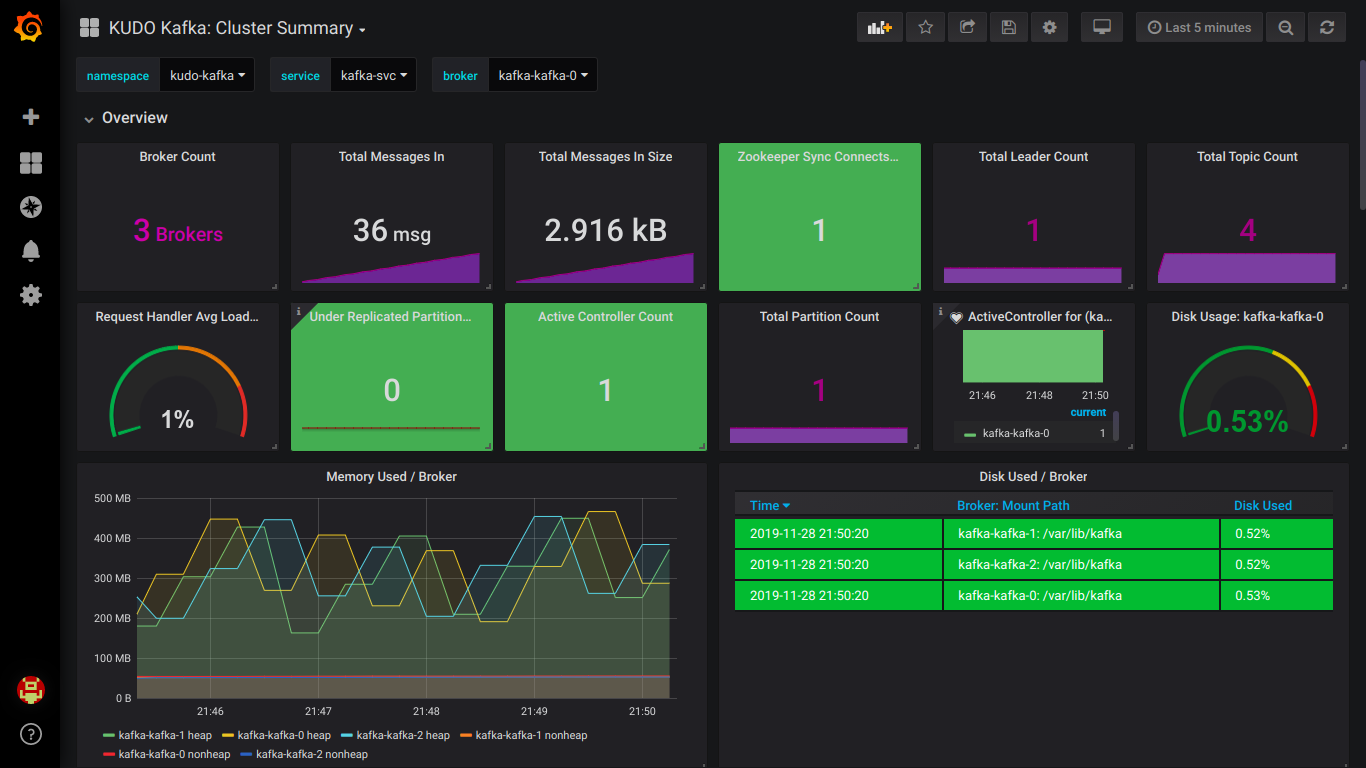
Task: Open the Configuration gear in sidebar
Action: point(31,295)
